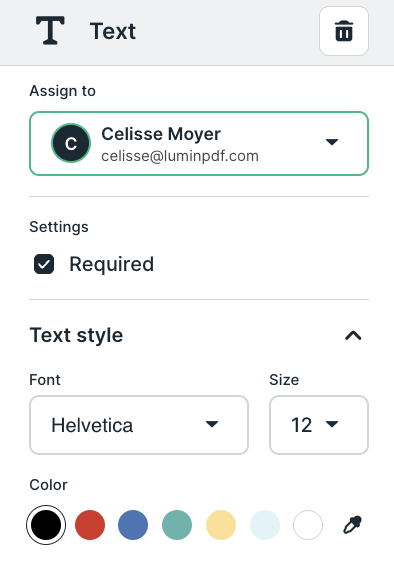394x566 pixels.
Task: Open the Assign to recipient dropdown
Action: pos(199,144)
